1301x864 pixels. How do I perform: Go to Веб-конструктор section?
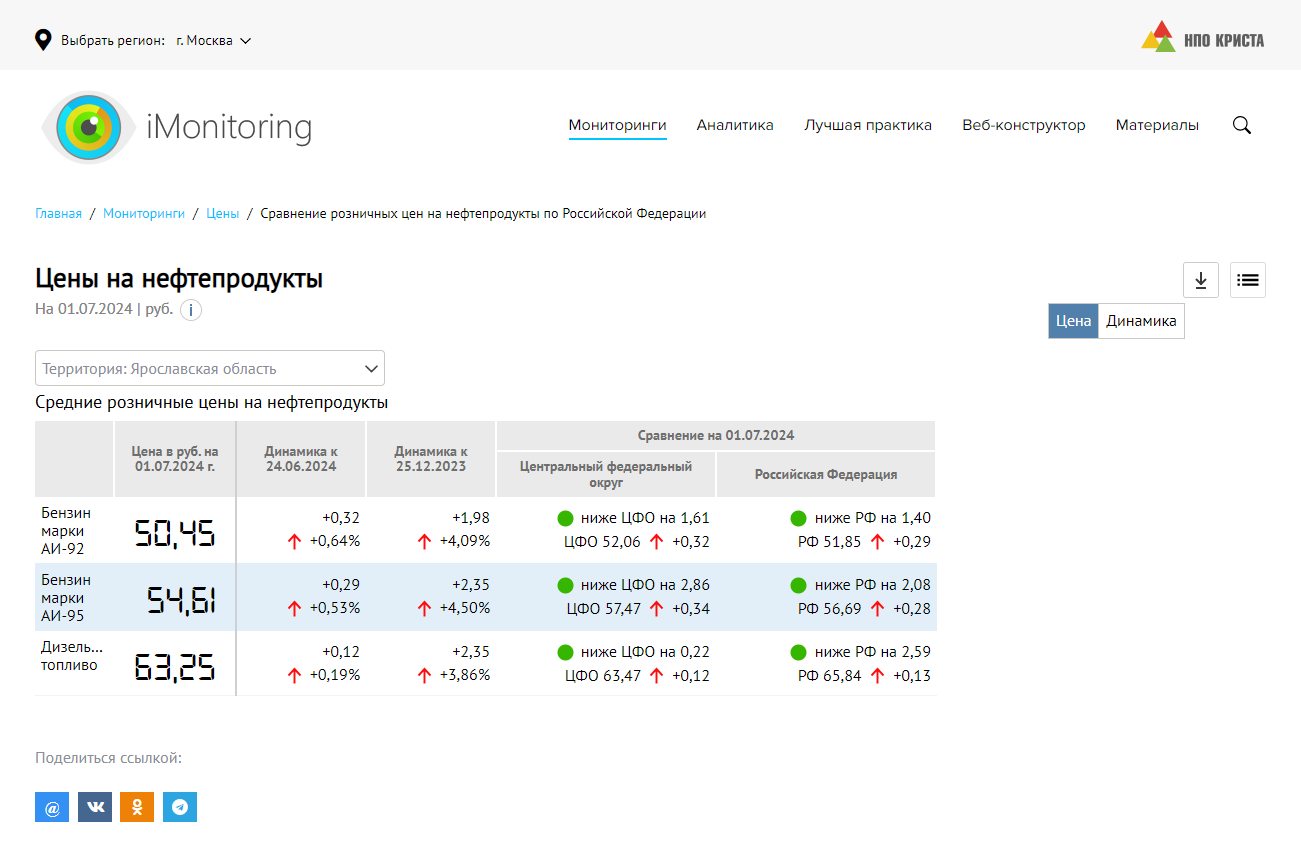coord(1023,126)
